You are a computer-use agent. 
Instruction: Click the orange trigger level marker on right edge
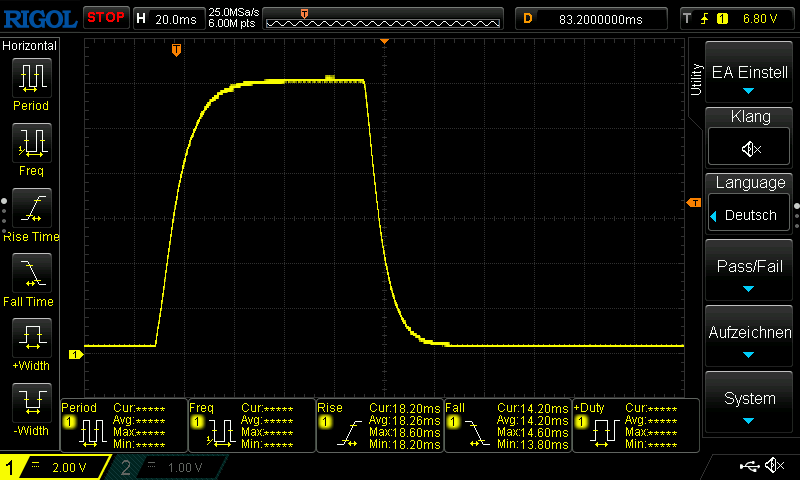point(693,203)
